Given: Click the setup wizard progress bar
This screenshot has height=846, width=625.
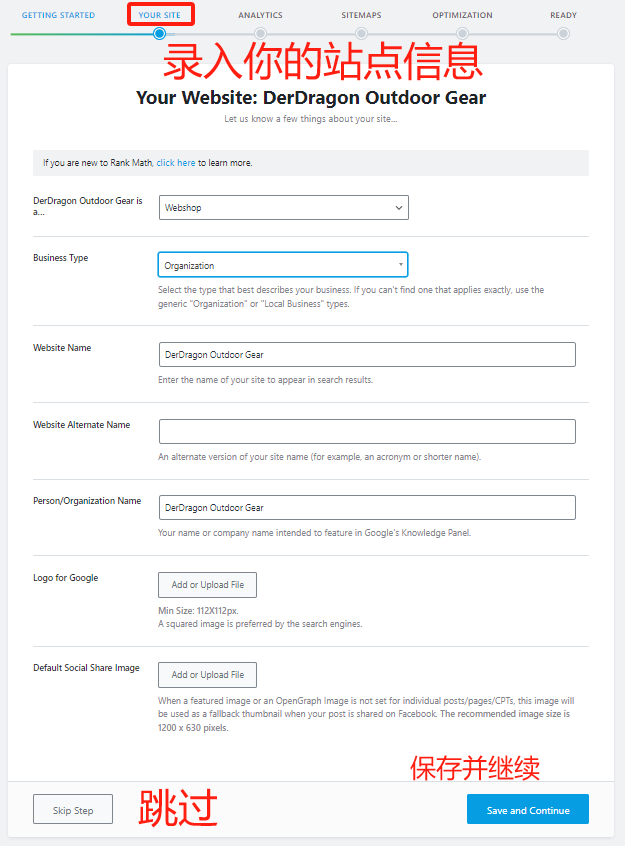Looking at the screenshot, I should [x=310, y=33].
